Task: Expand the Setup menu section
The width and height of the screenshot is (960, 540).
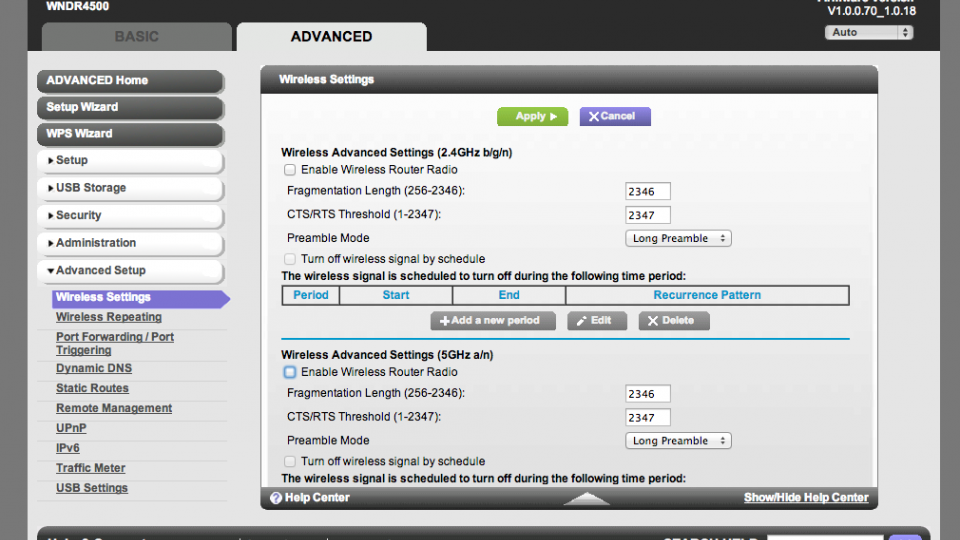Action: pos(130,160)
